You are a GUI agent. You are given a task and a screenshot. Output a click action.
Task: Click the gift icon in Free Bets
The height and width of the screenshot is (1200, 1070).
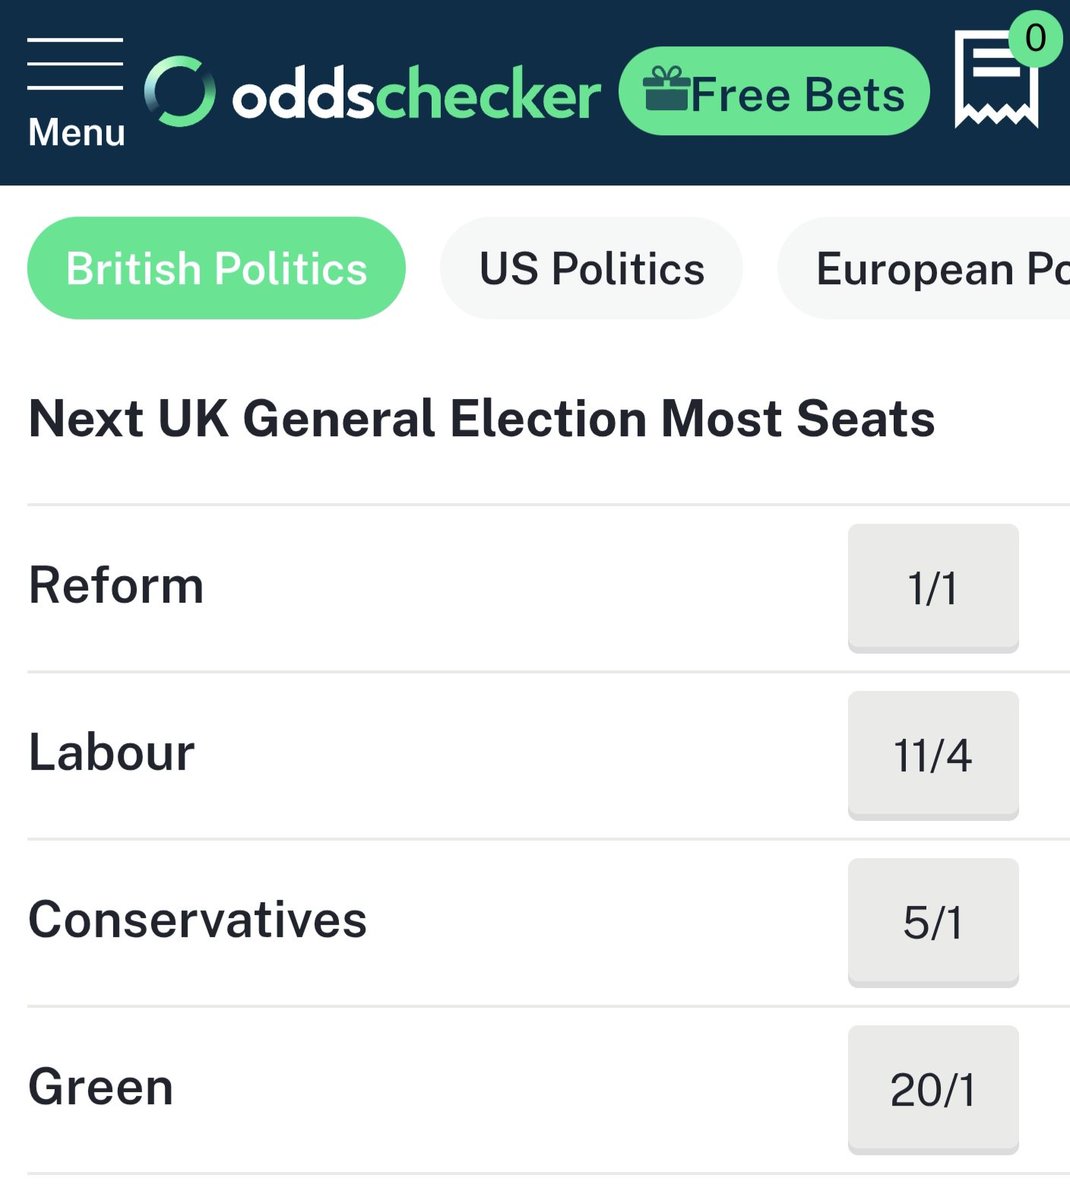(666, 90)
